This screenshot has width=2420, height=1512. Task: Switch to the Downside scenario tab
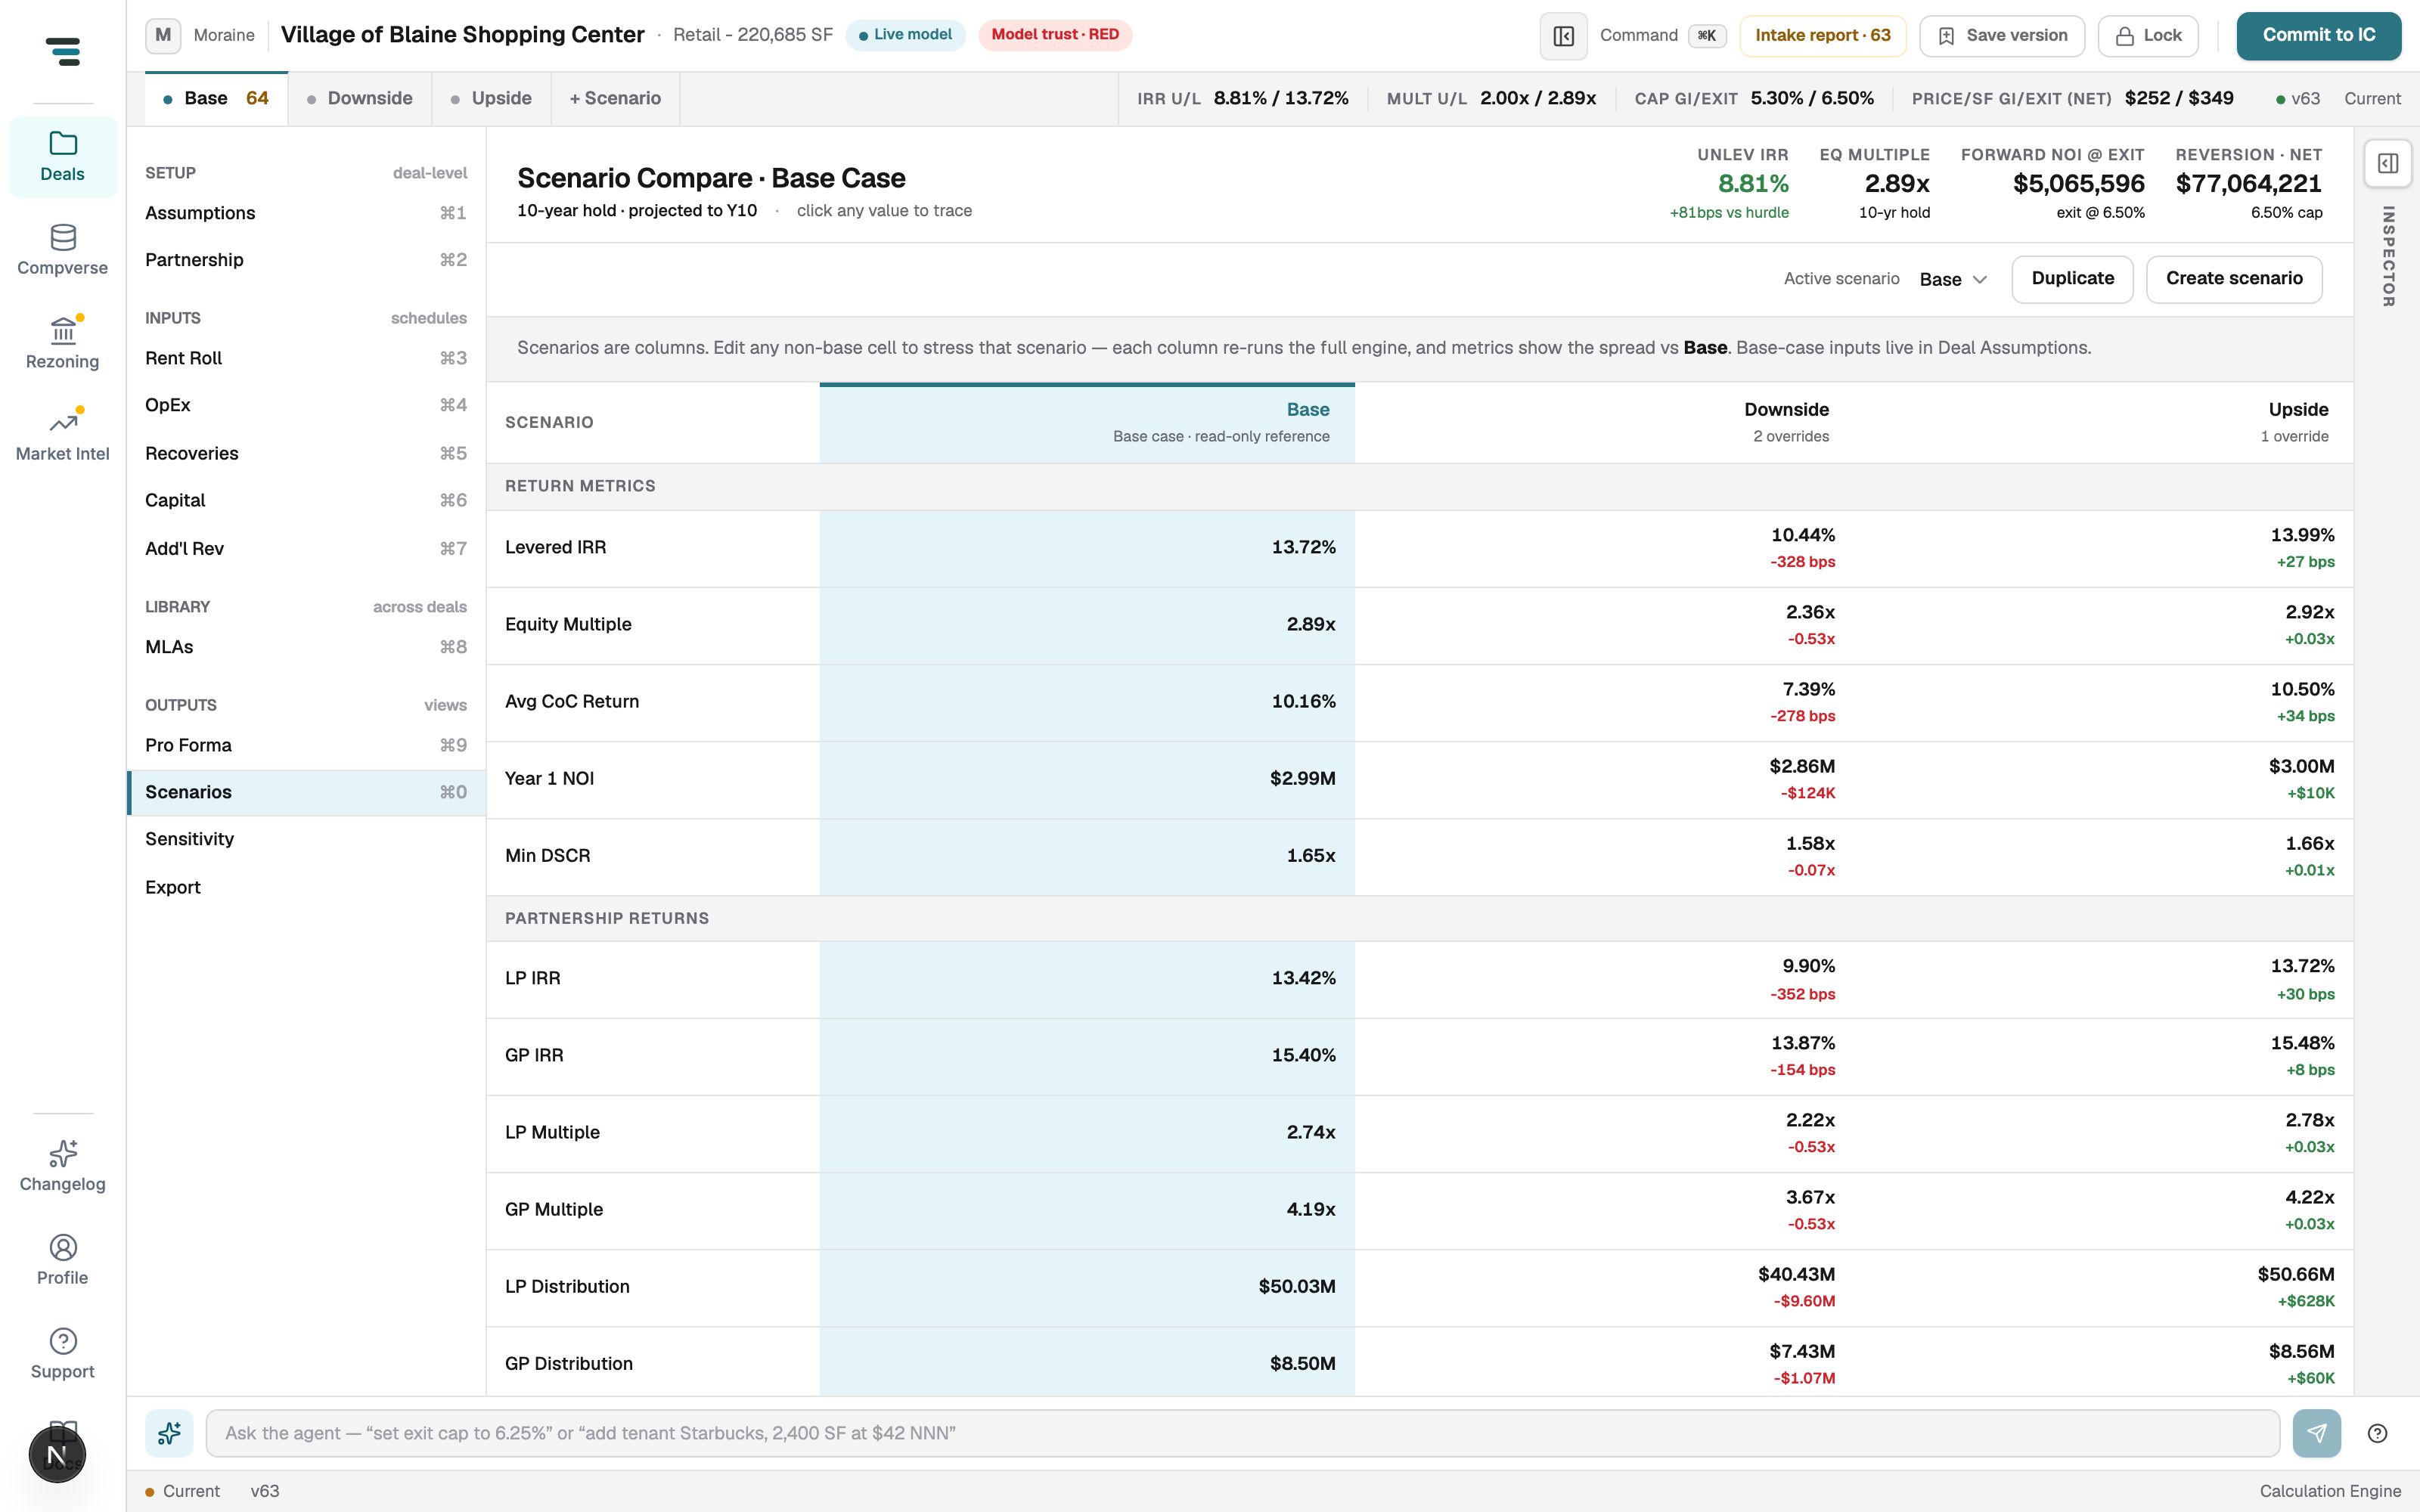click(360, 98)
